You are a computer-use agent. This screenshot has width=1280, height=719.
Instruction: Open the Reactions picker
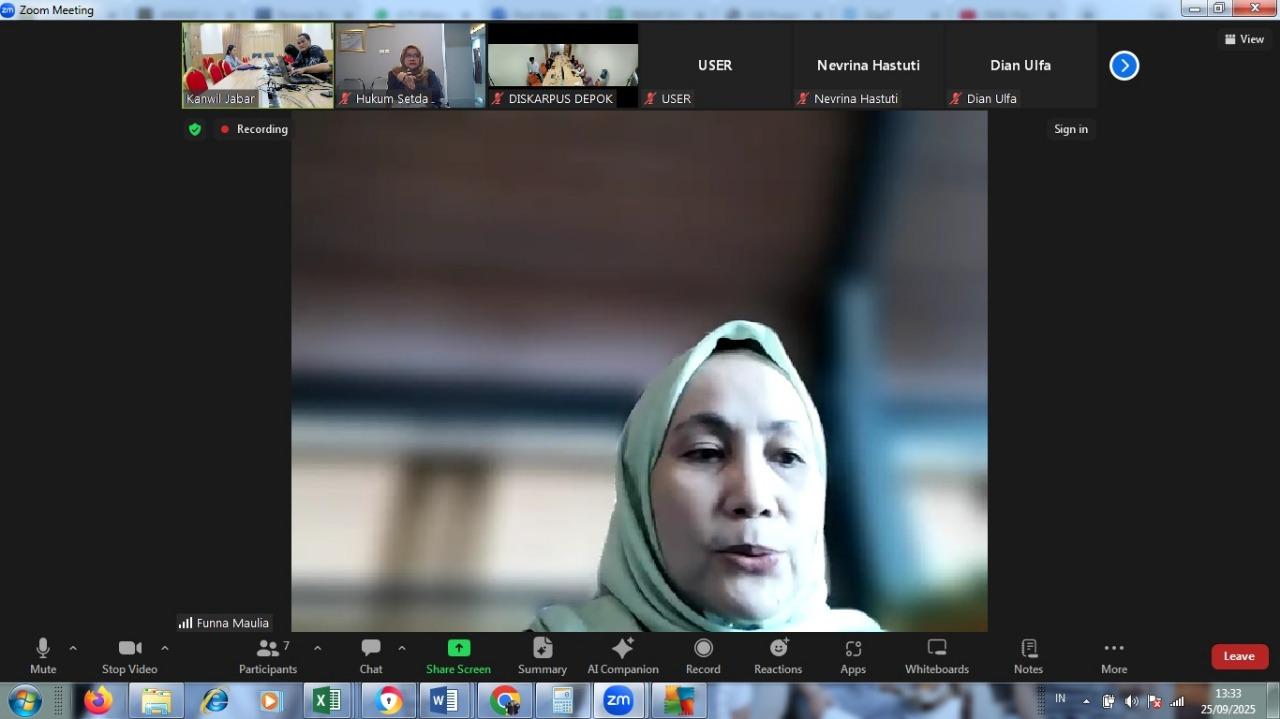click(778, 656)
